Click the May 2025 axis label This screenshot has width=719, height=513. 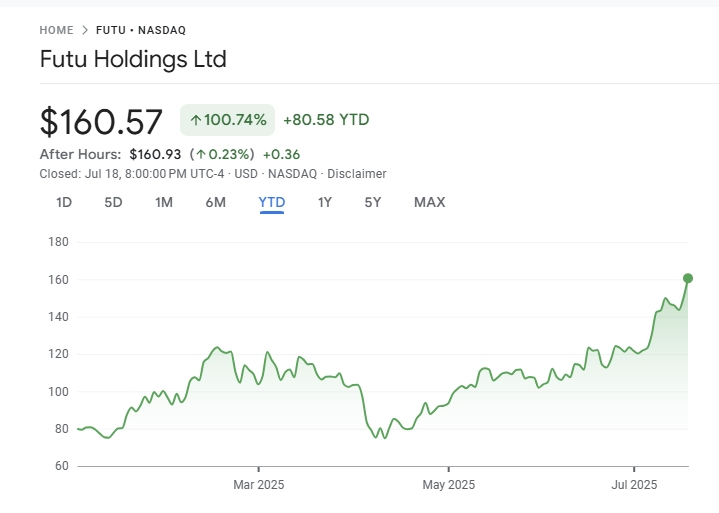[448, 485]
